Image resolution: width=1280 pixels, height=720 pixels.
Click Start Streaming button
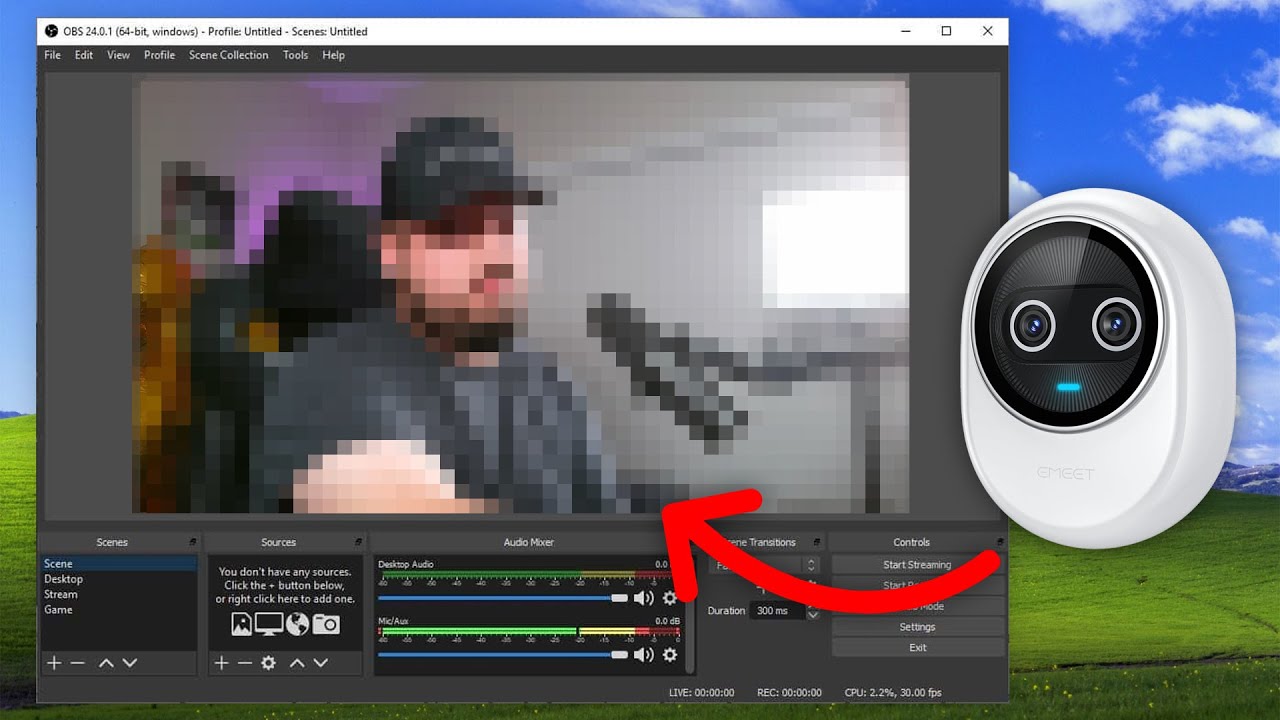[x=917, y=565]
